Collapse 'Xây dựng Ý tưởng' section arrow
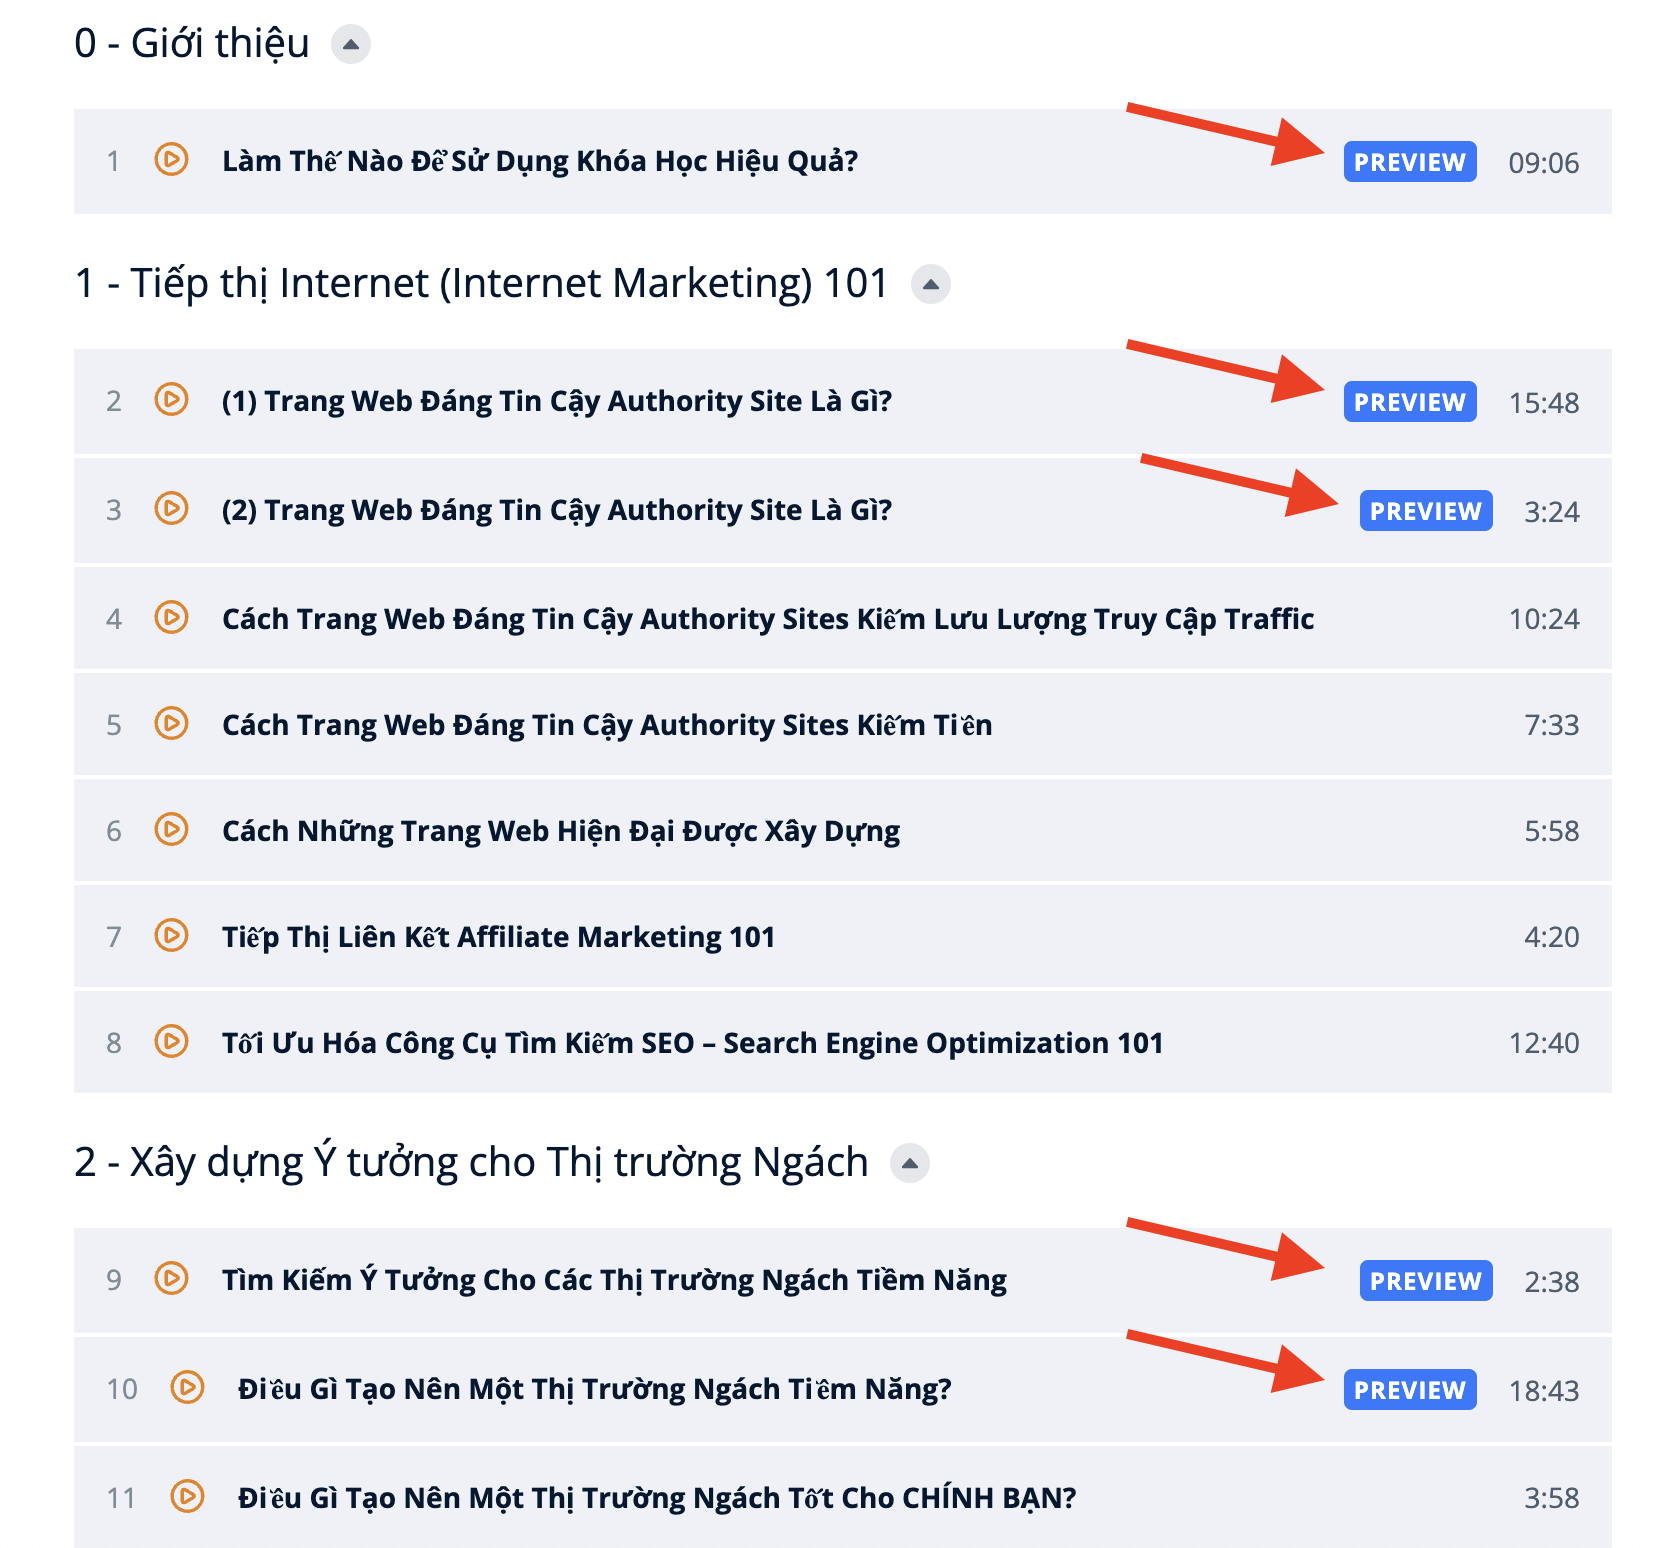 [909, 1163]
